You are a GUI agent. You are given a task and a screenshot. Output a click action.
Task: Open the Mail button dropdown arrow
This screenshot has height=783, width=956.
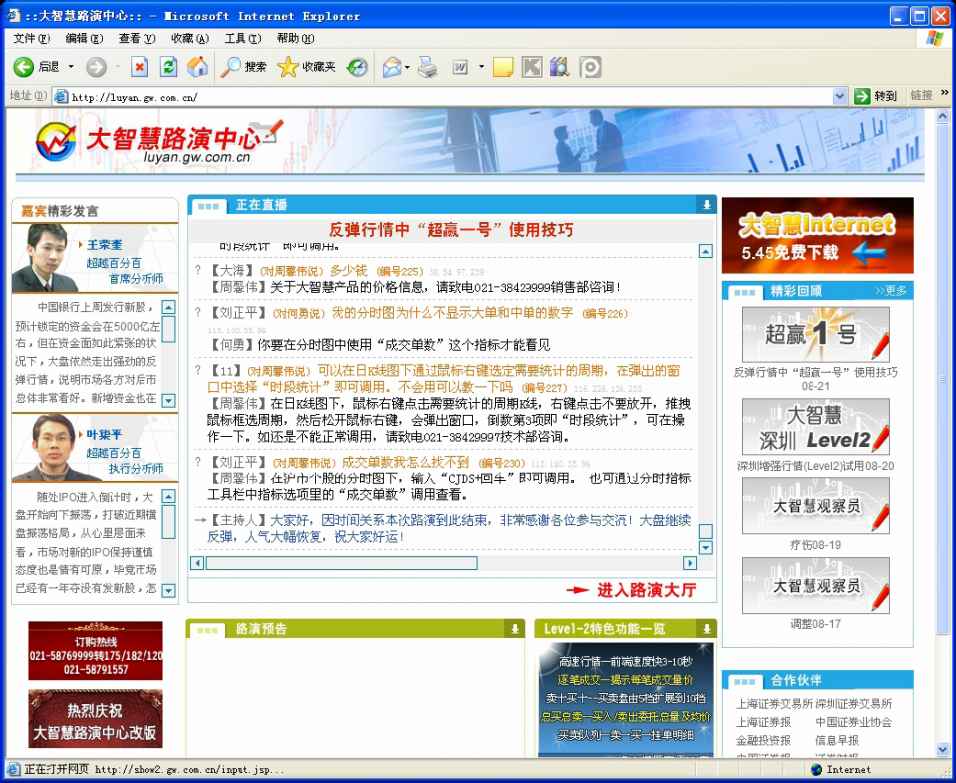point(407,66)
